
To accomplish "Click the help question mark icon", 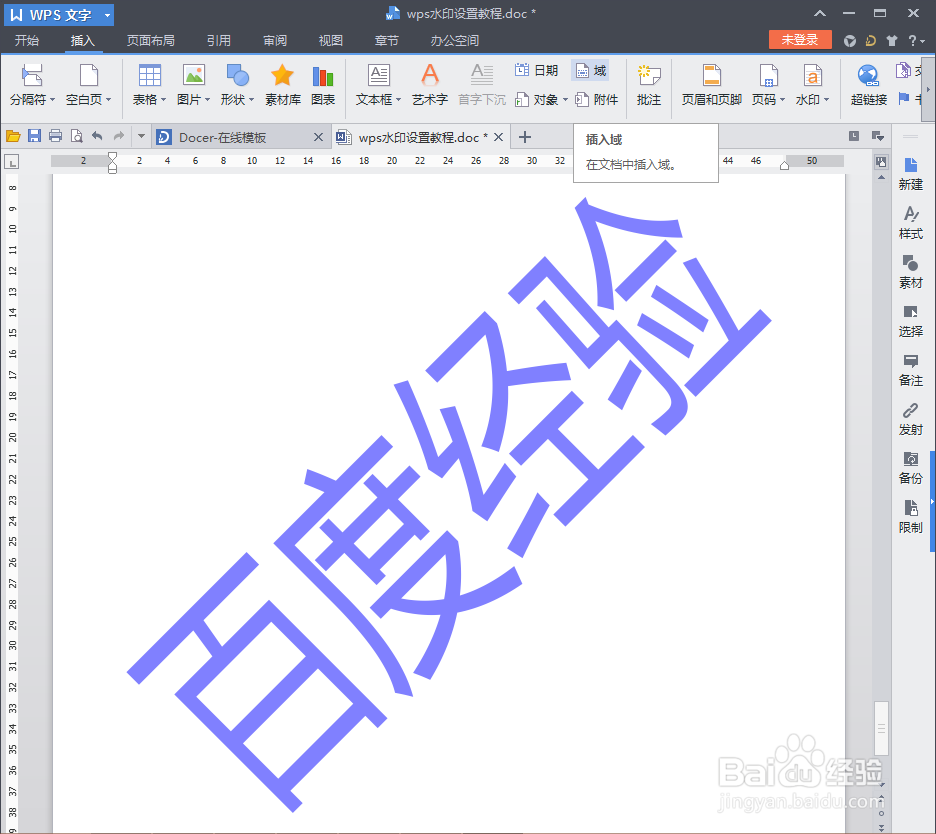I will [913, 41].
